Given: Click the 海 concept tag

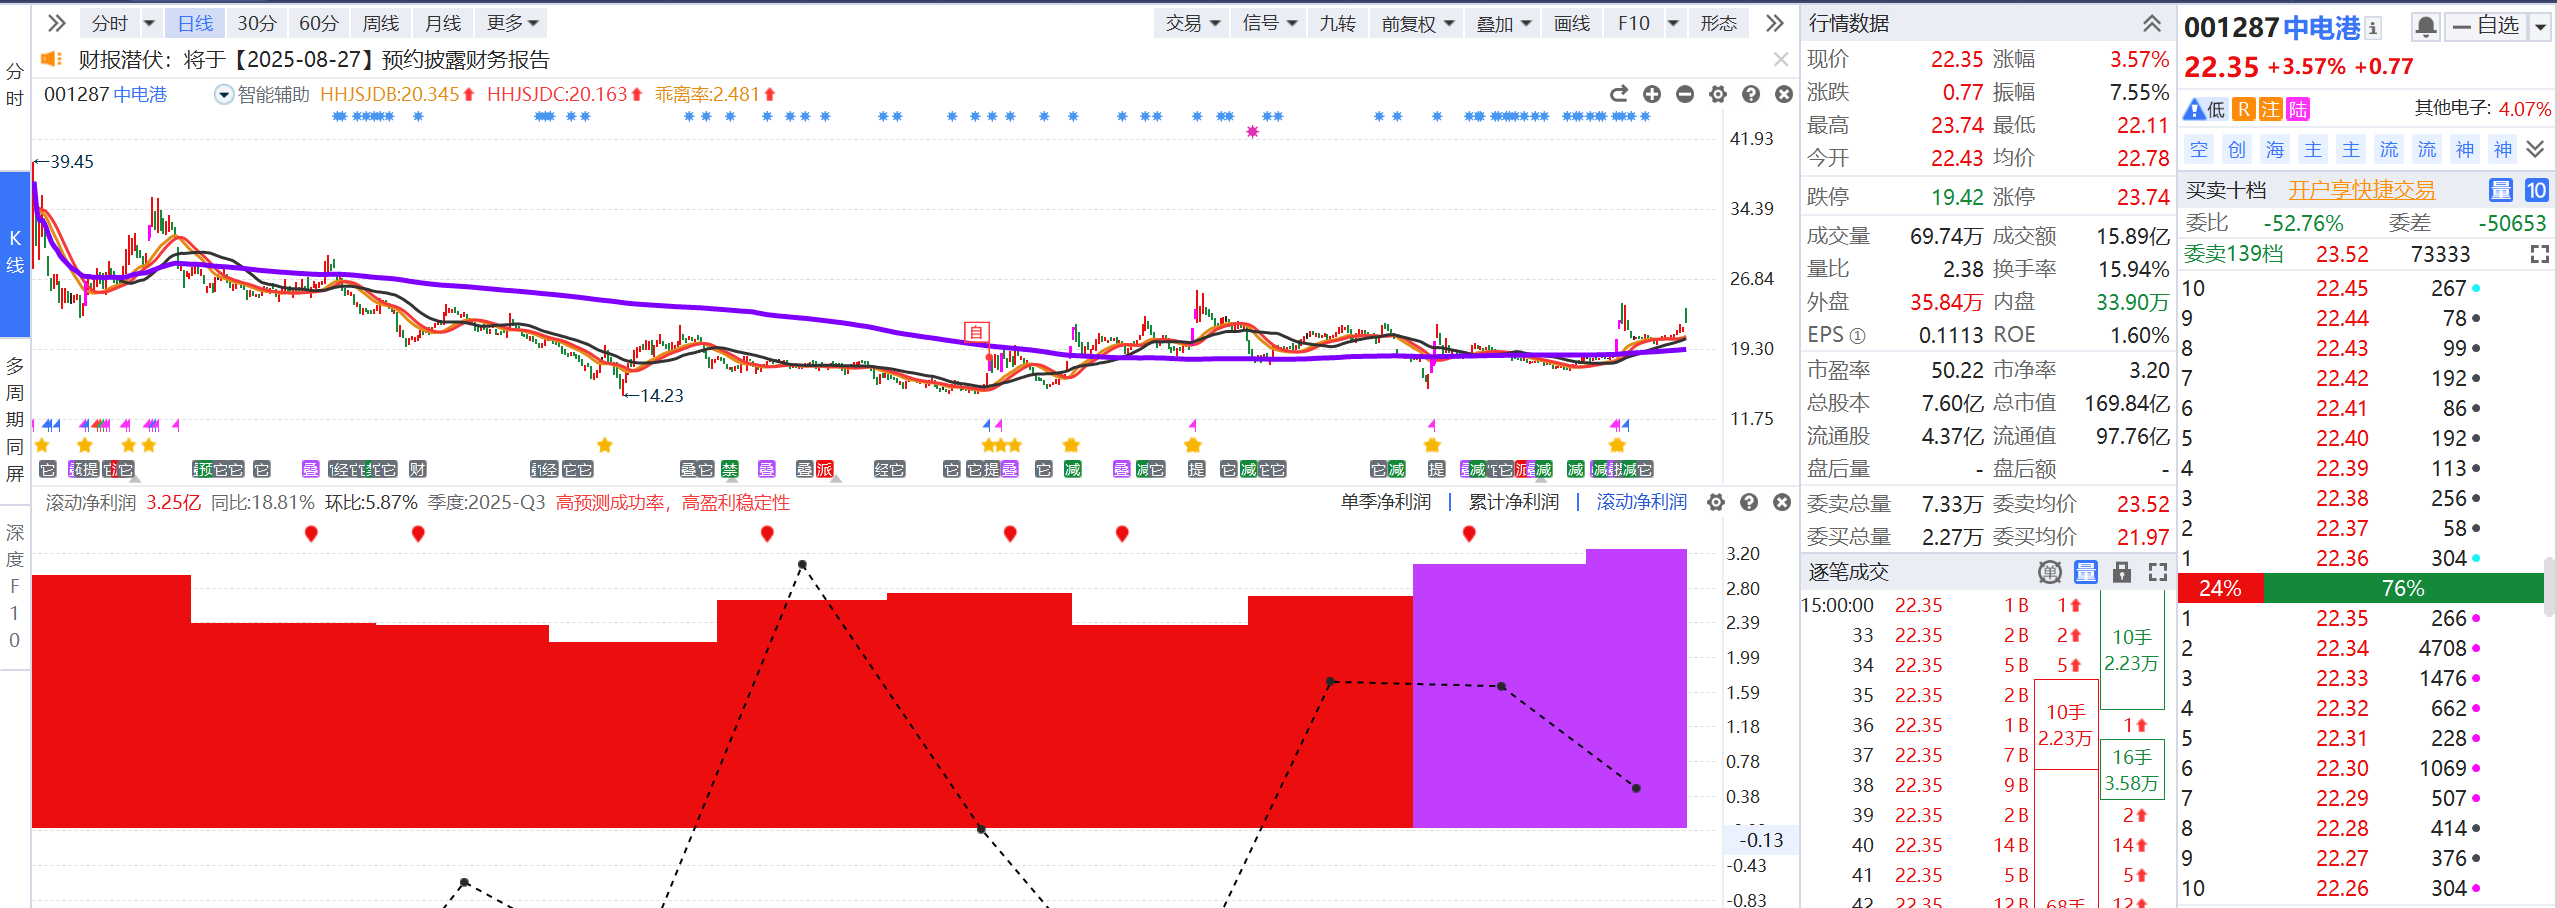Looking at the screenshot, I should coord(2275,150).
